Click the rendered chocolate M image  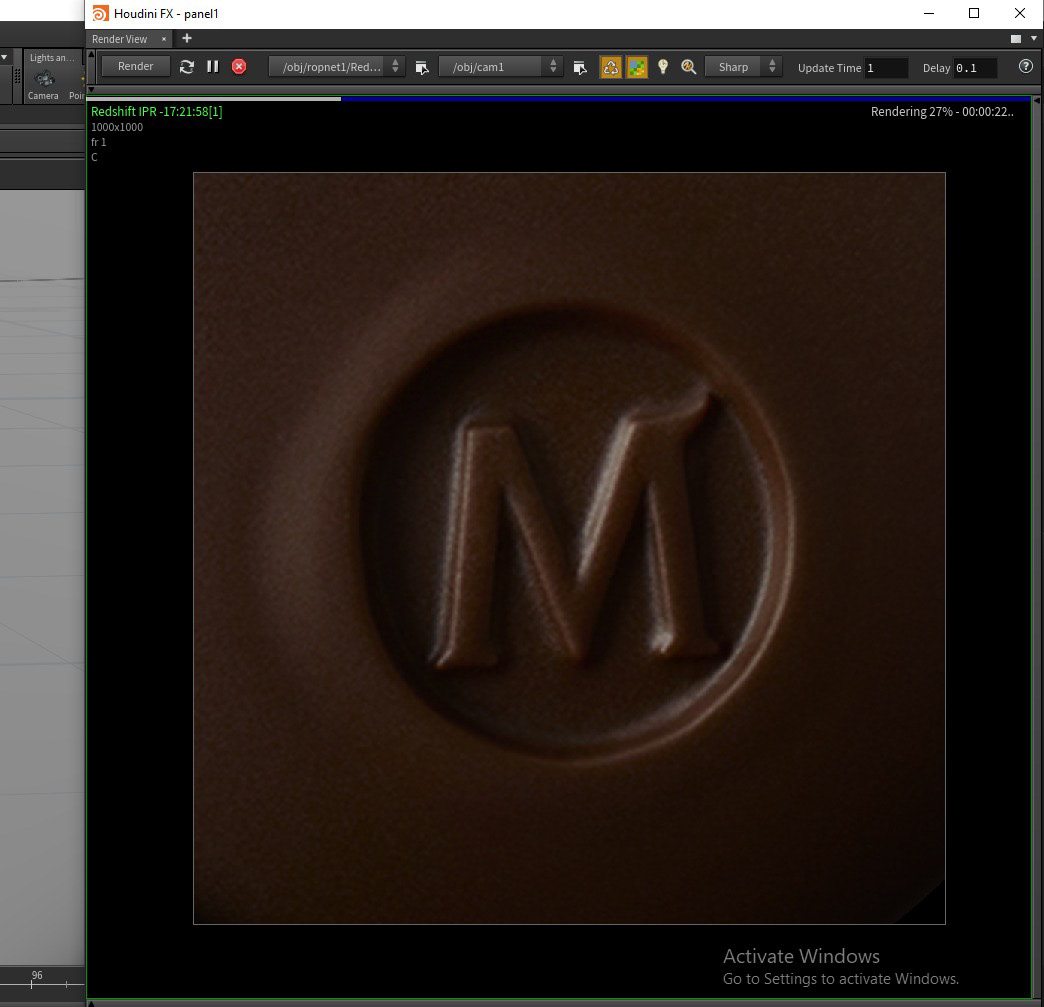click(569, 548)
